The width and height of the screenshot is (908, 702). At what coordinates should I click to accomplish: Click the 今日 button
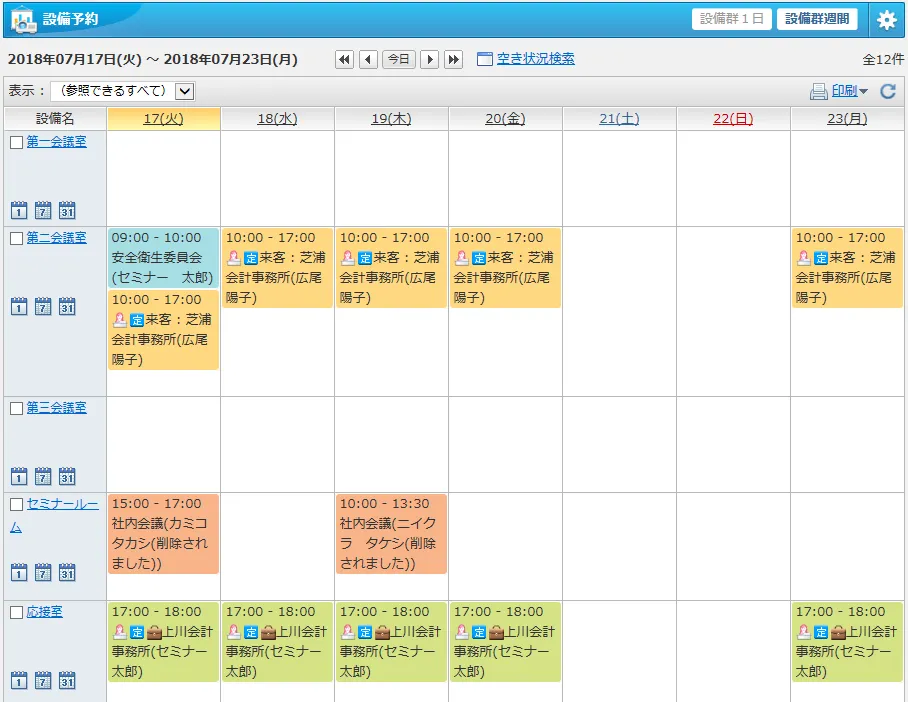pos(399,59)
